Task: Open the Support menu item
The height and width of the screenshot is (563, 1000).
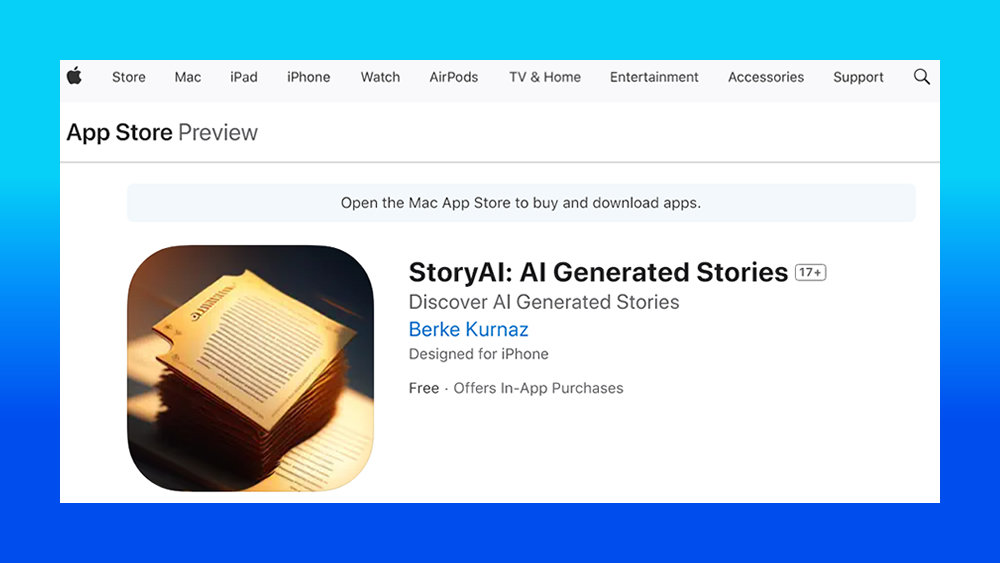Action: pyautogui.click(x=858, y=77)
